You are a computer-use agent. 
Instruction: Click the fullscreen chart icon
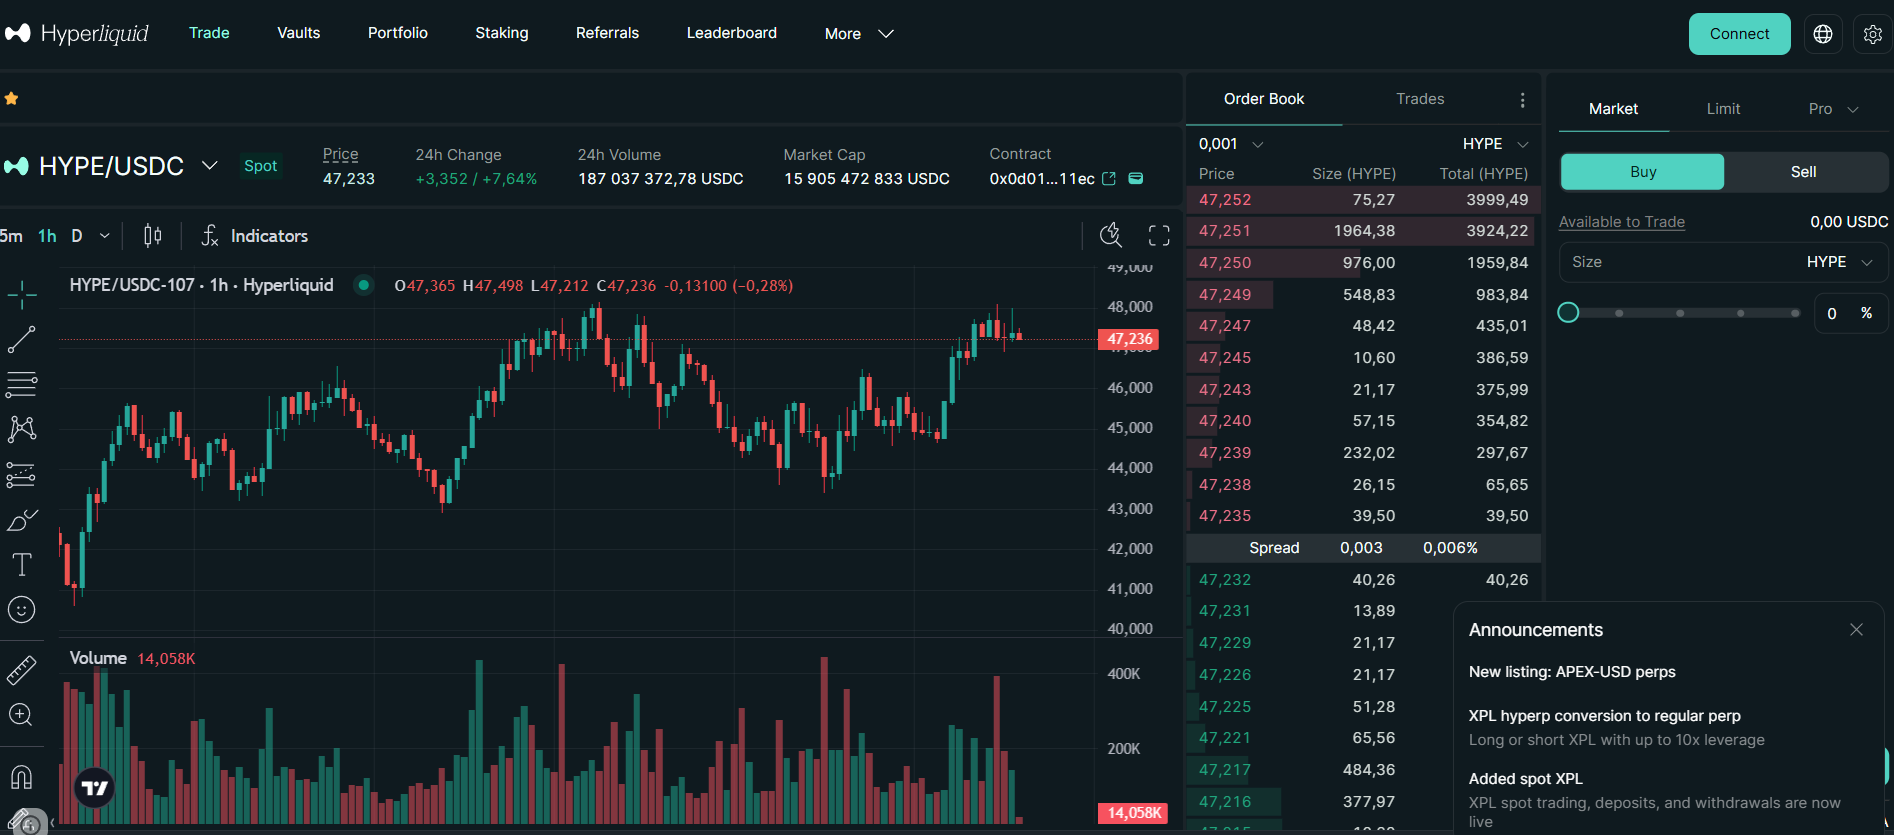pos(1159,236)
